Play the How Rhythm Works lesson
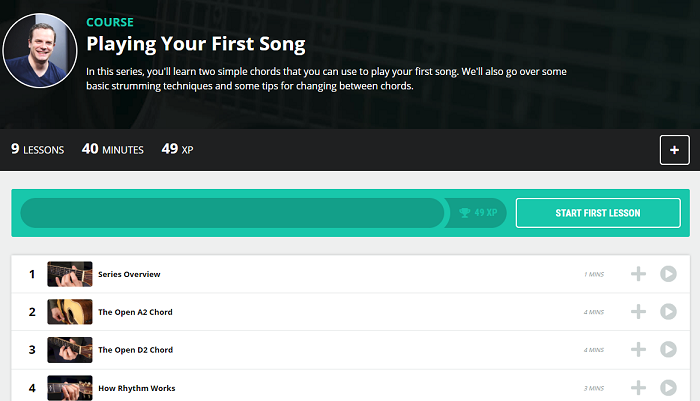This screenshot has width=700, height=401. [669, 388]
